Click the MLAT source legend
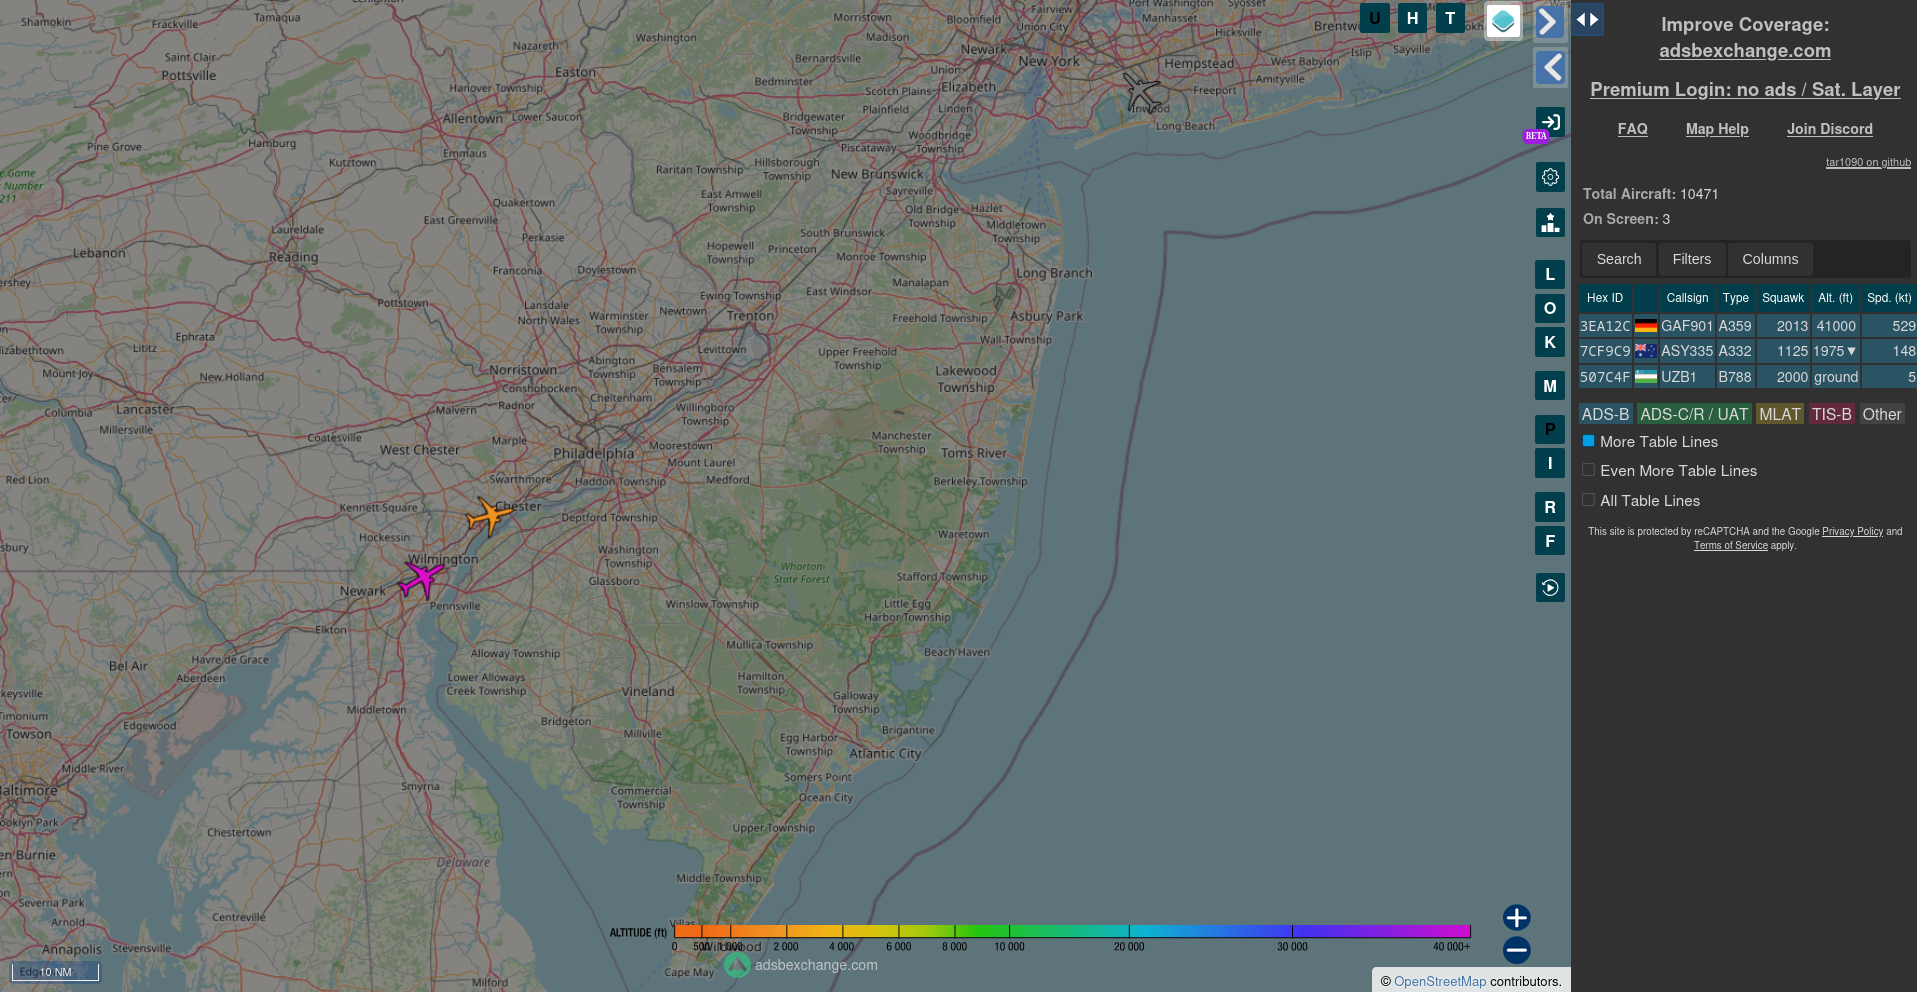 click(x=1780, y=414)
